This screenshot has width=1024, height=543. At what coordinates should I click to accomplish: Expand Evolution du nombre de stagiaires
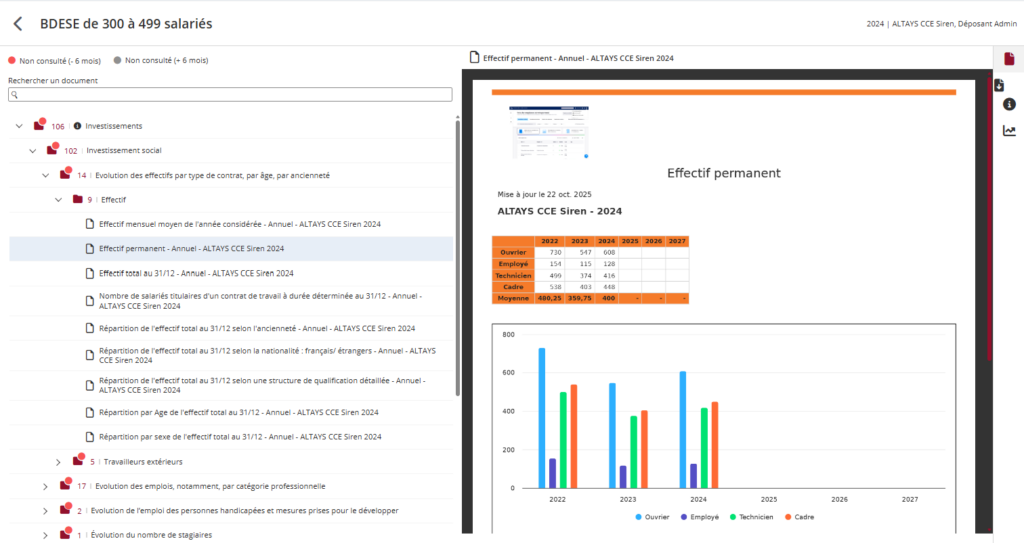[x=45, y=535]
